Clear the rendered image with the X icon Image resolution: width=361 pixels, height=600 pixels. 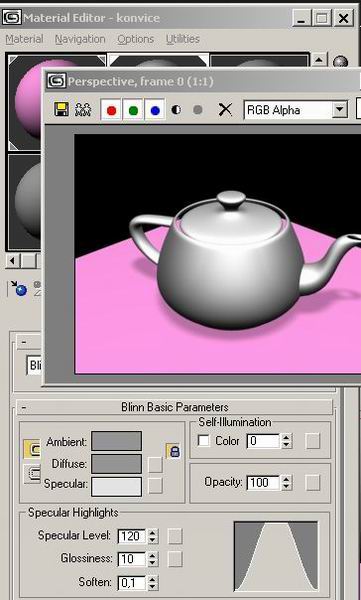pos(225,110)
